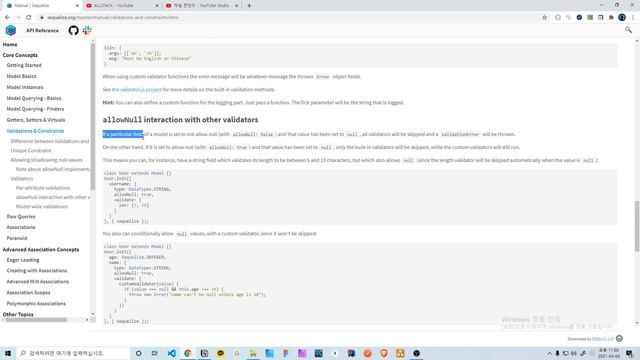Select Validations & Constraints in sidebar
The height and width of the screenshot is (360, 640).
[x=35, y=131]
